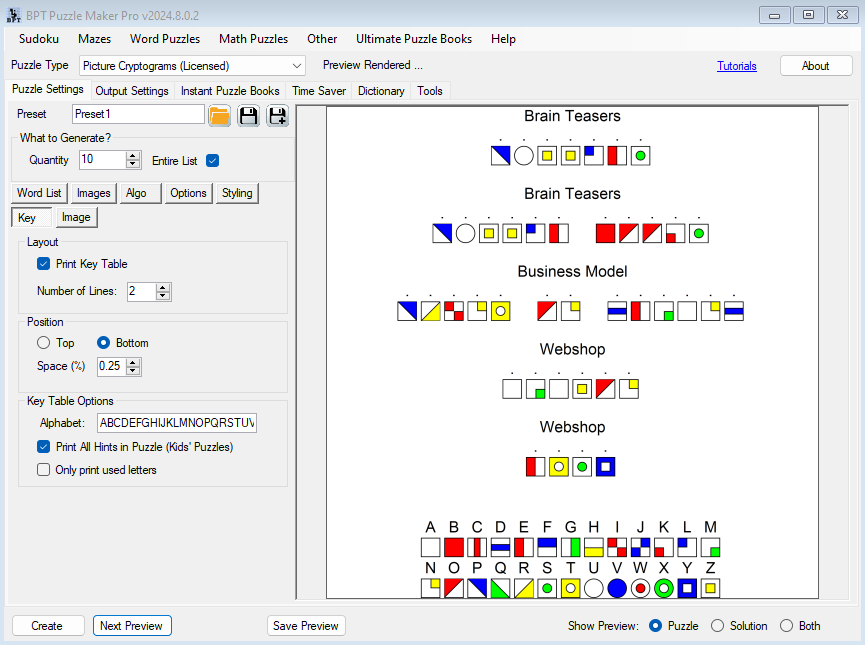Switch to the Output Settings tab
The image size is (865, 645).
coord(132,91)
